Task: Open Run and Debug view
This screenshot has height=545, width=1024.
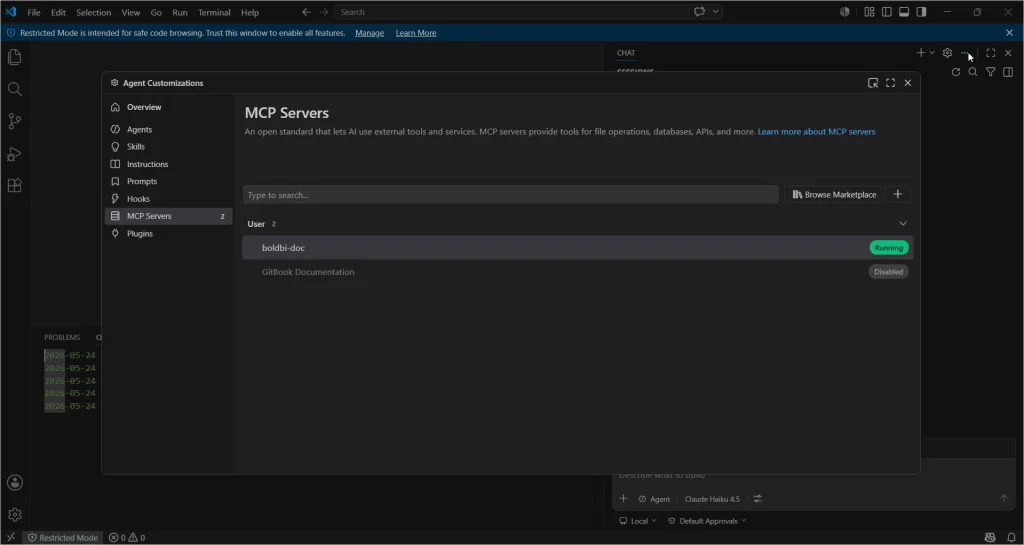Action: [x=14, y=154]
